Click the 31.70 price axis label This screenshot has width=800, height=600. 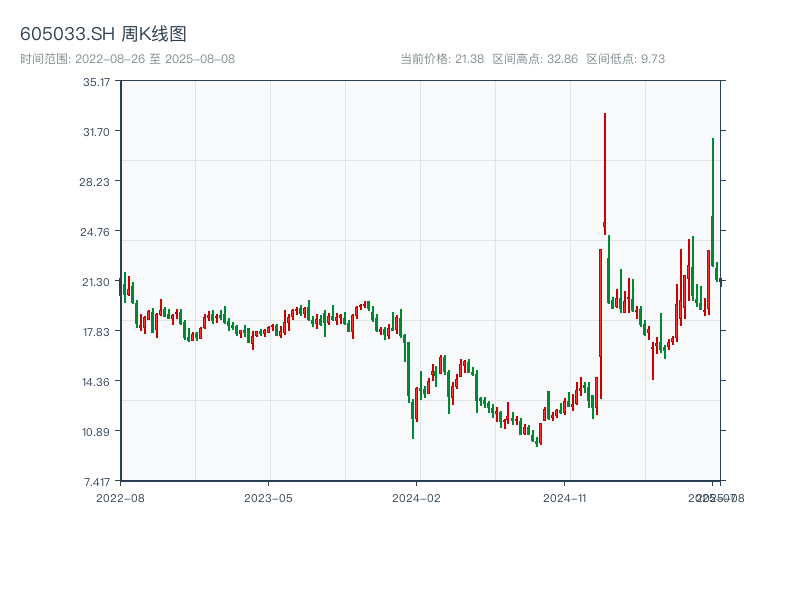tap(97, 132)
